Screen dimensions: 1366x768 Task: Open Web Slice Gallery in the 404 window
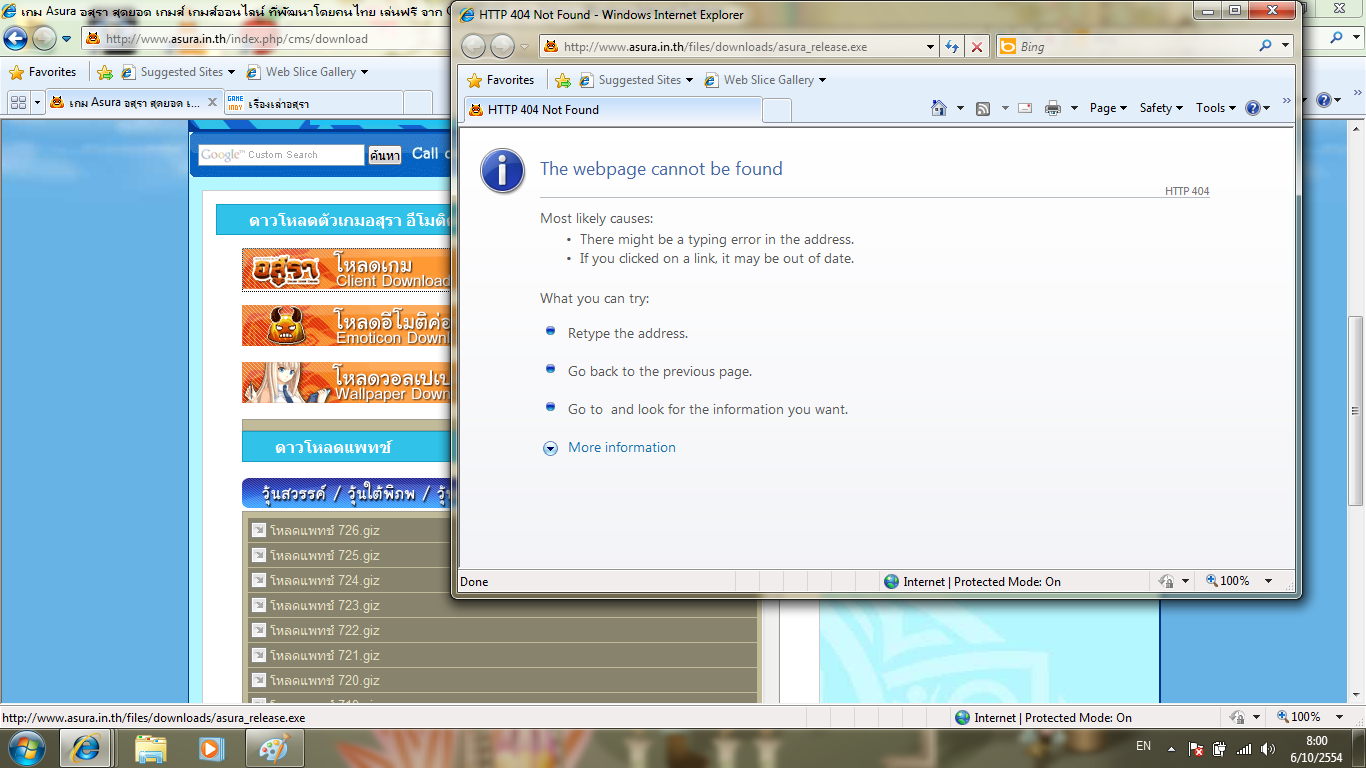tap(765, 80)
